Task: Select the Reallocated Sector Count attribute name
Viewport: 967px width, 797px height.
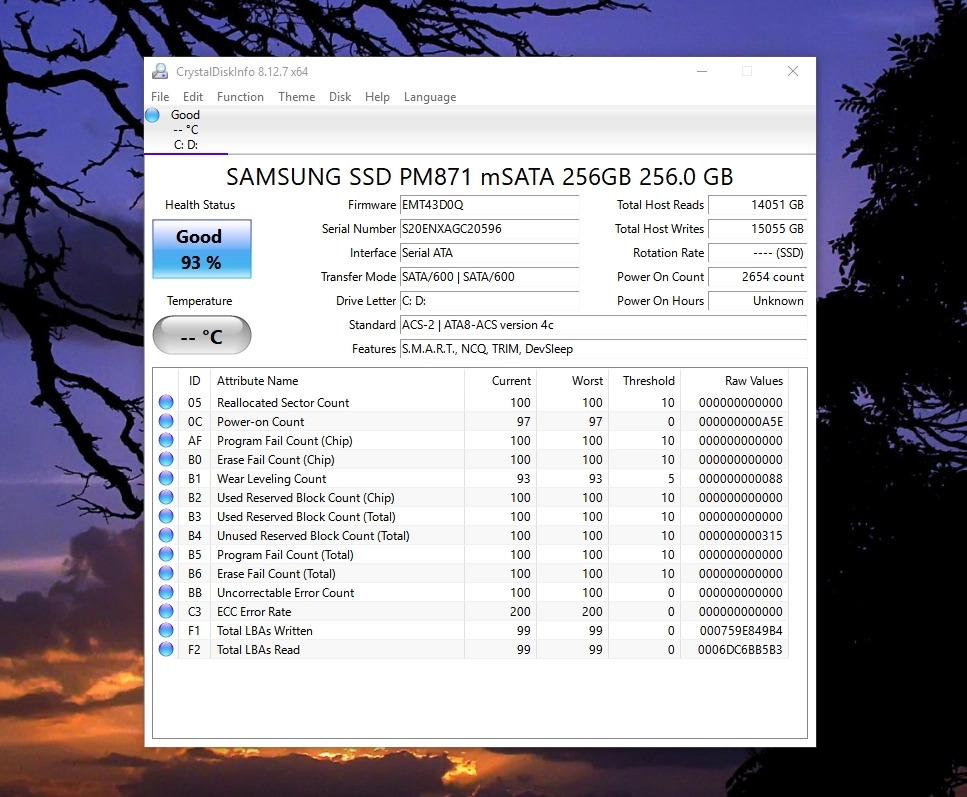Action: 282,403
